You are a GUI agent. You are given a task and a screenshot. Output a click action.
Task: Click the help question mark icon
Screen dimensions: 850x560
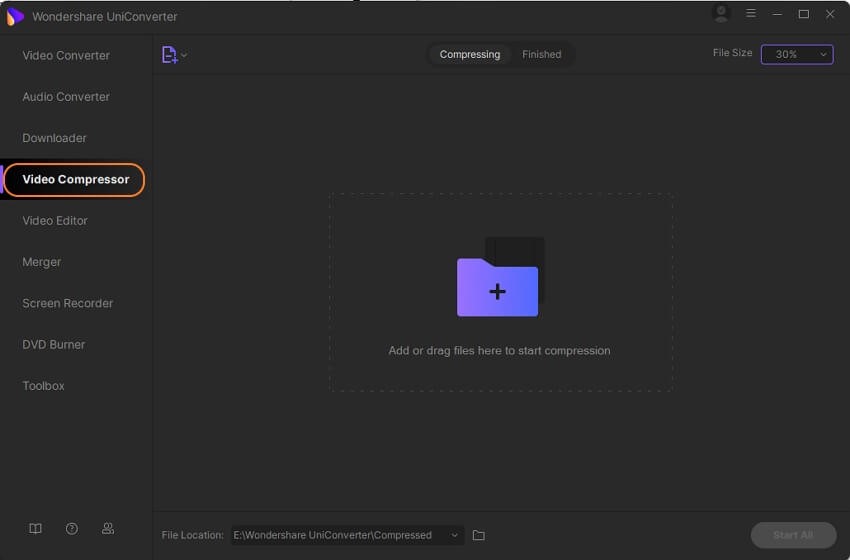tap(72, 528)
